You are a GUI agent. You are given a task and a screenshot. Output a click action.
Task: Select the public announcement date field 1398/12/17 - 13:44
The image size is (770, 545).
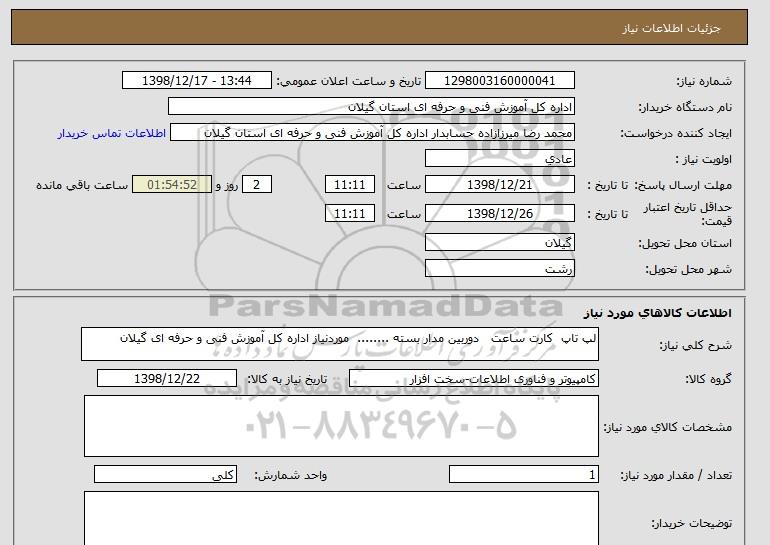pyautogui.click(x=196, y=81)
